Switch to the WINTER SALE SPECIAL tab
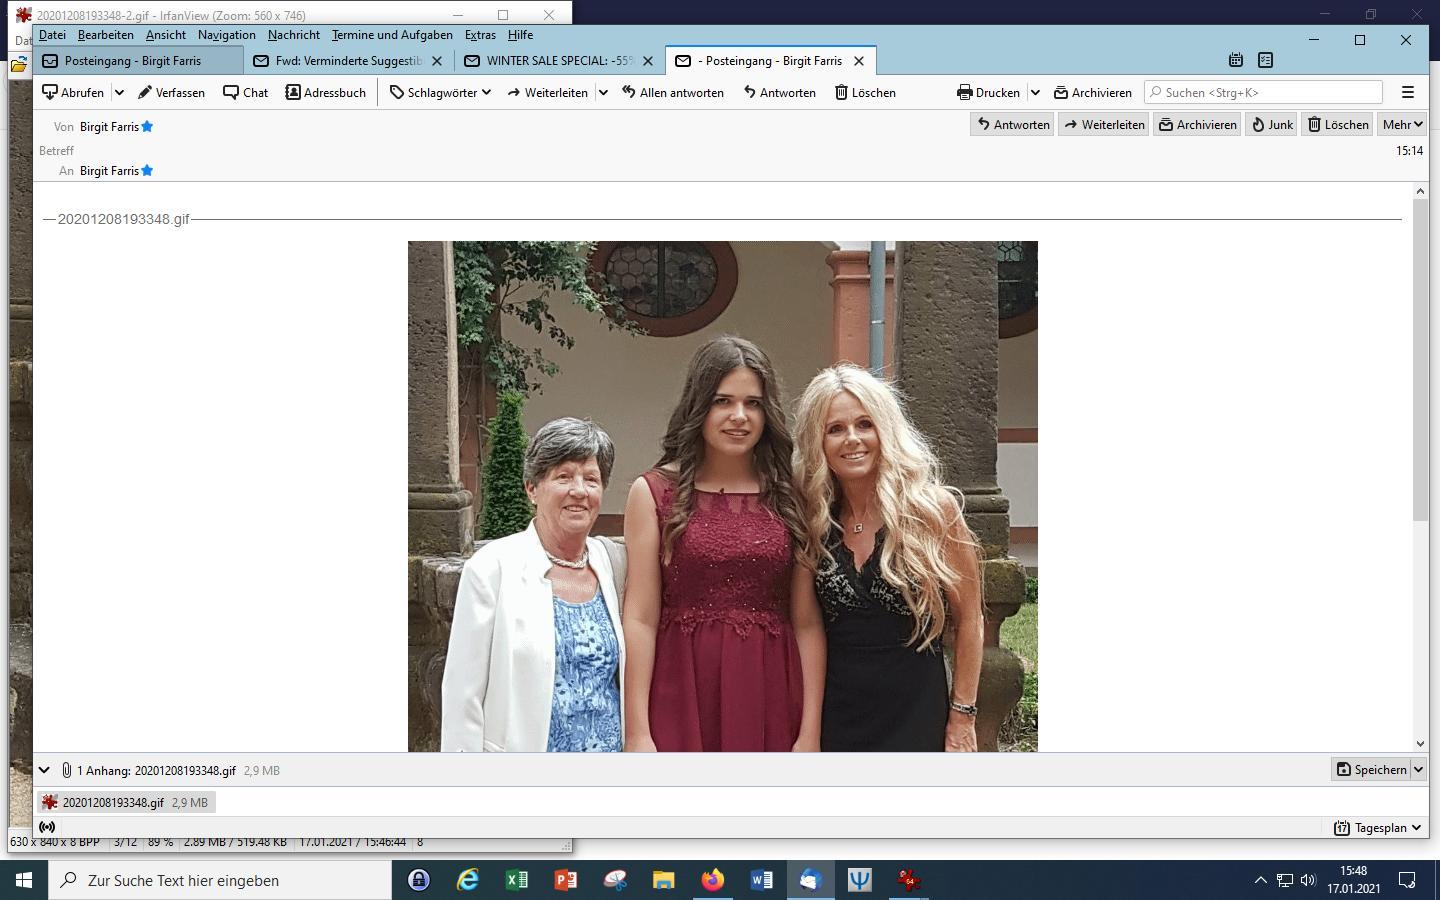 coord(558,60)
